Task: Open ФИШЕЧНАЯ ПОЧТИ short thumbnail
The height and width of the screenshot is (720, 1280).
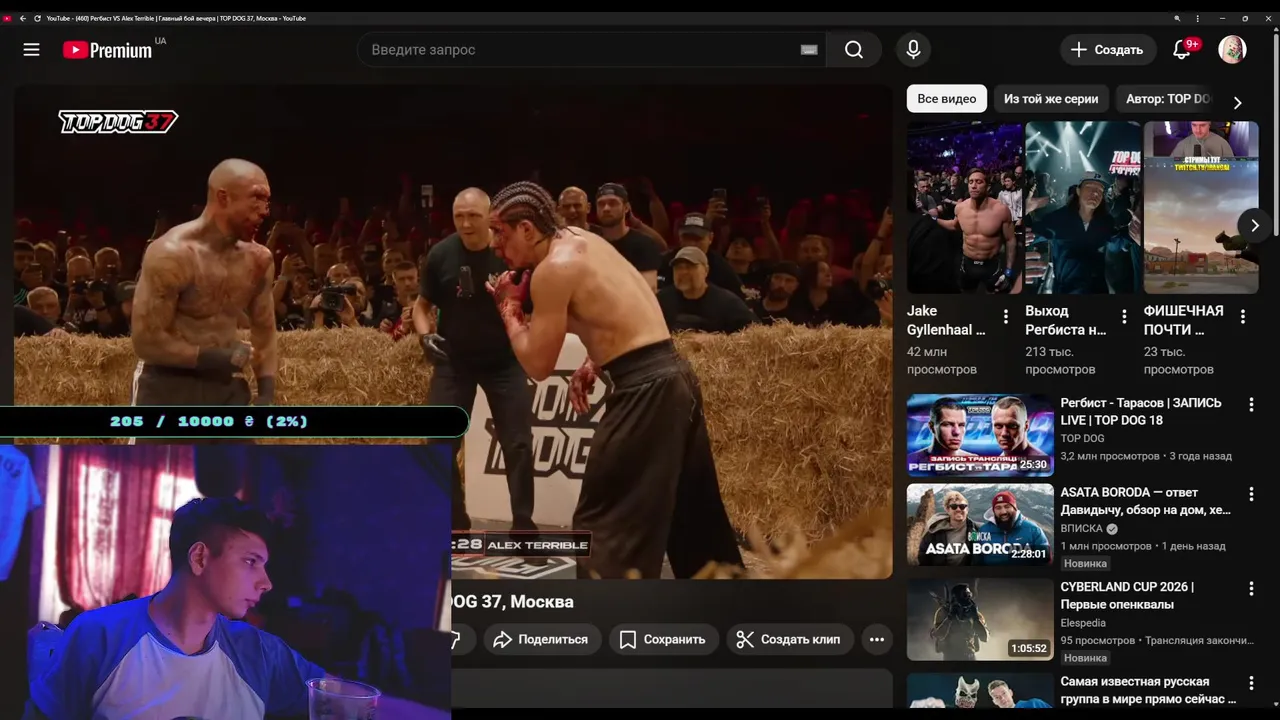Action: [1201, 208]
